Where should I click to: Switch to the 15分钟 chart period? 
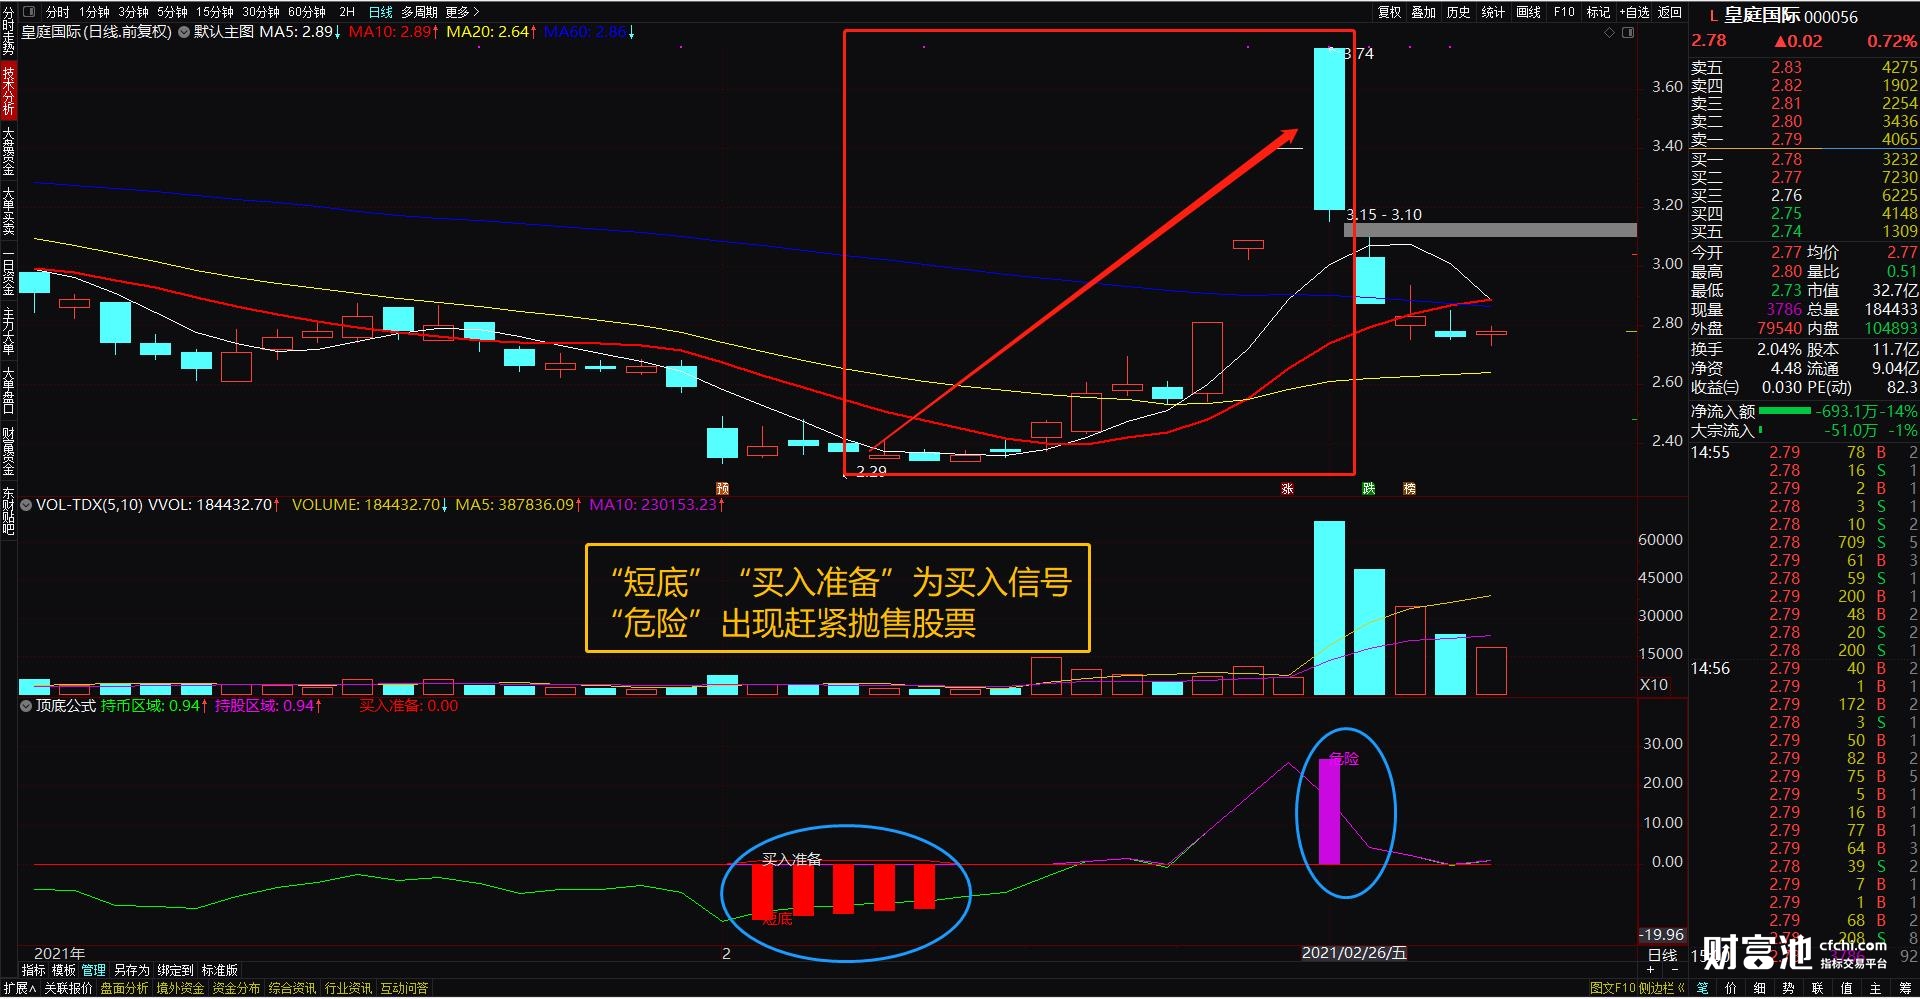pos(214,12)
